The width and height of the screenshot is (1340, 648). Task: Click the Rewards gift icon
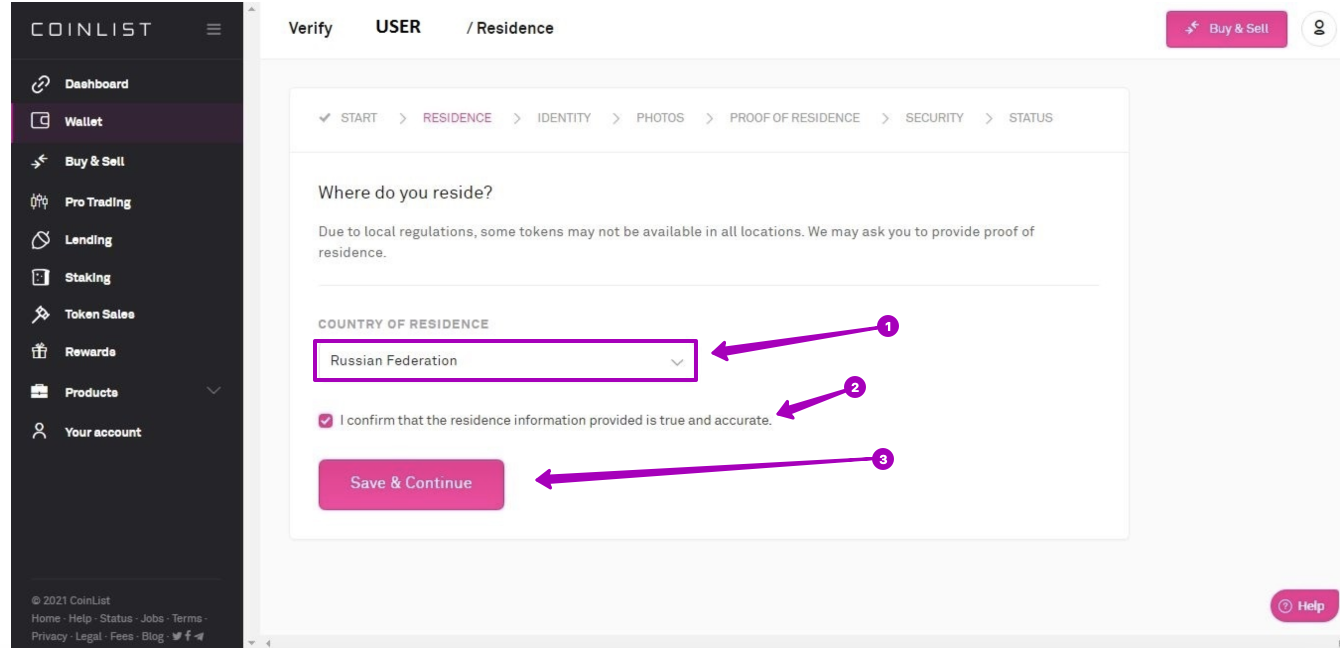point(40,352)
